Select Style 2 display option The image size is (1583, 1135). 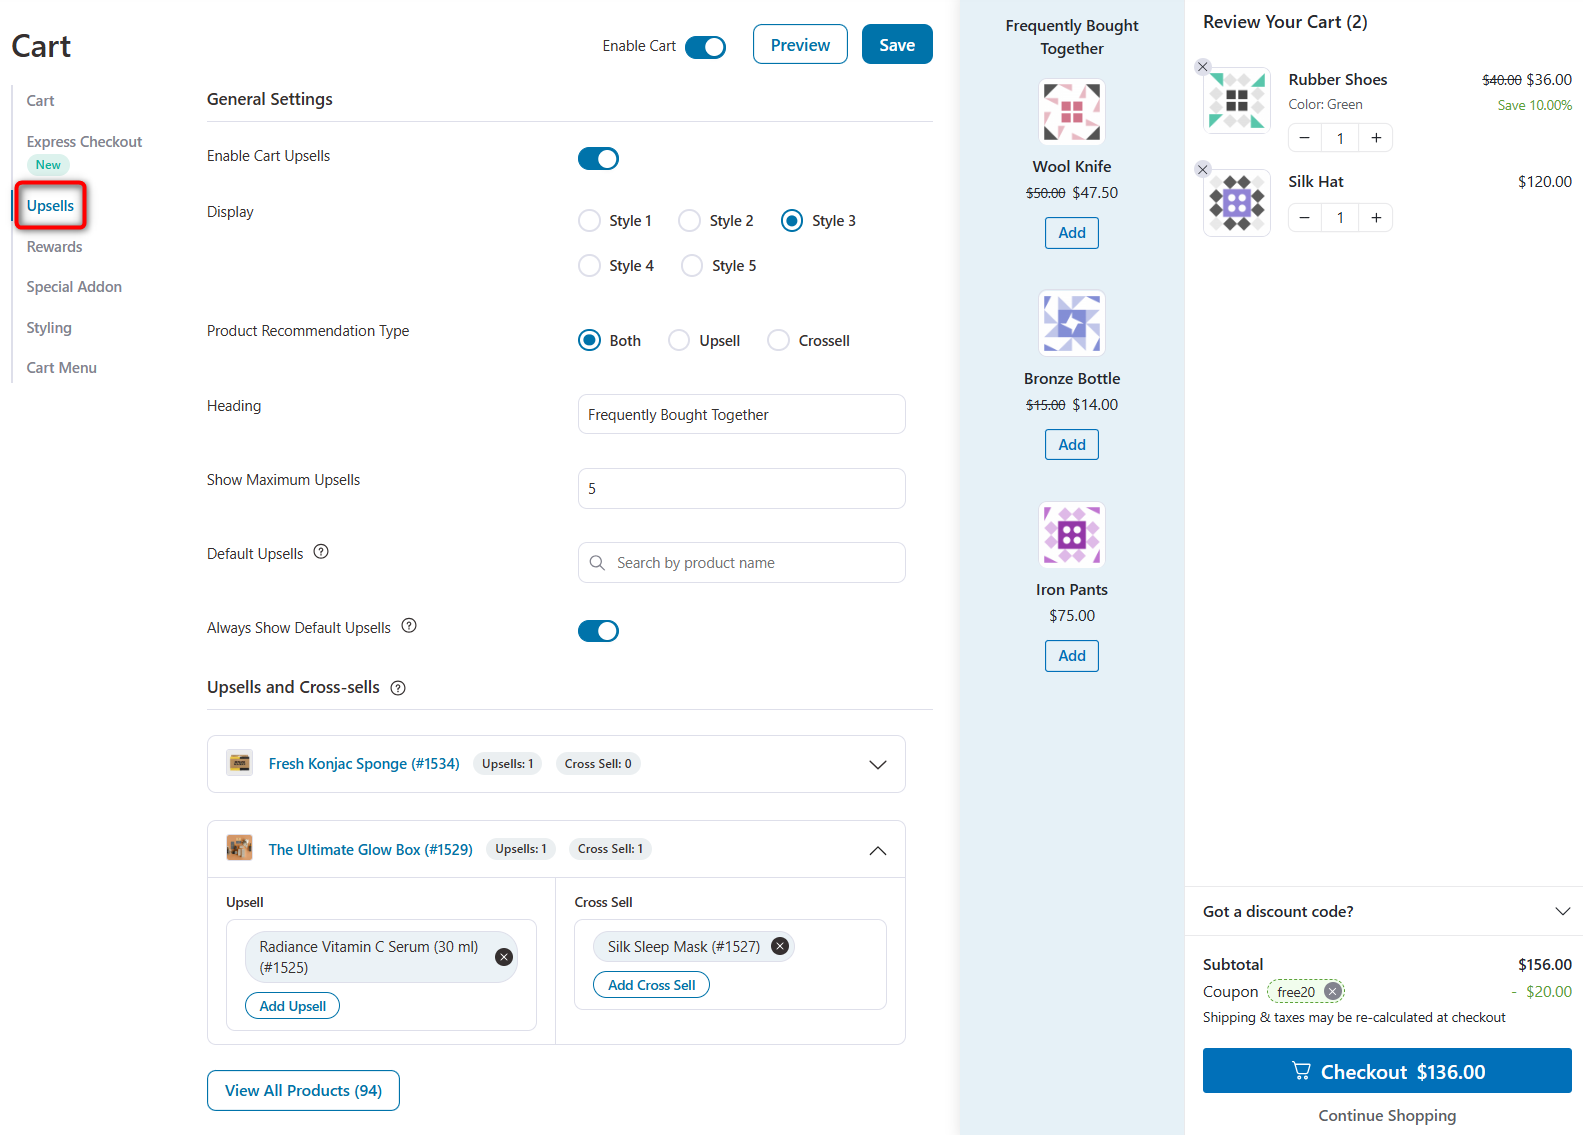(690, 220)
